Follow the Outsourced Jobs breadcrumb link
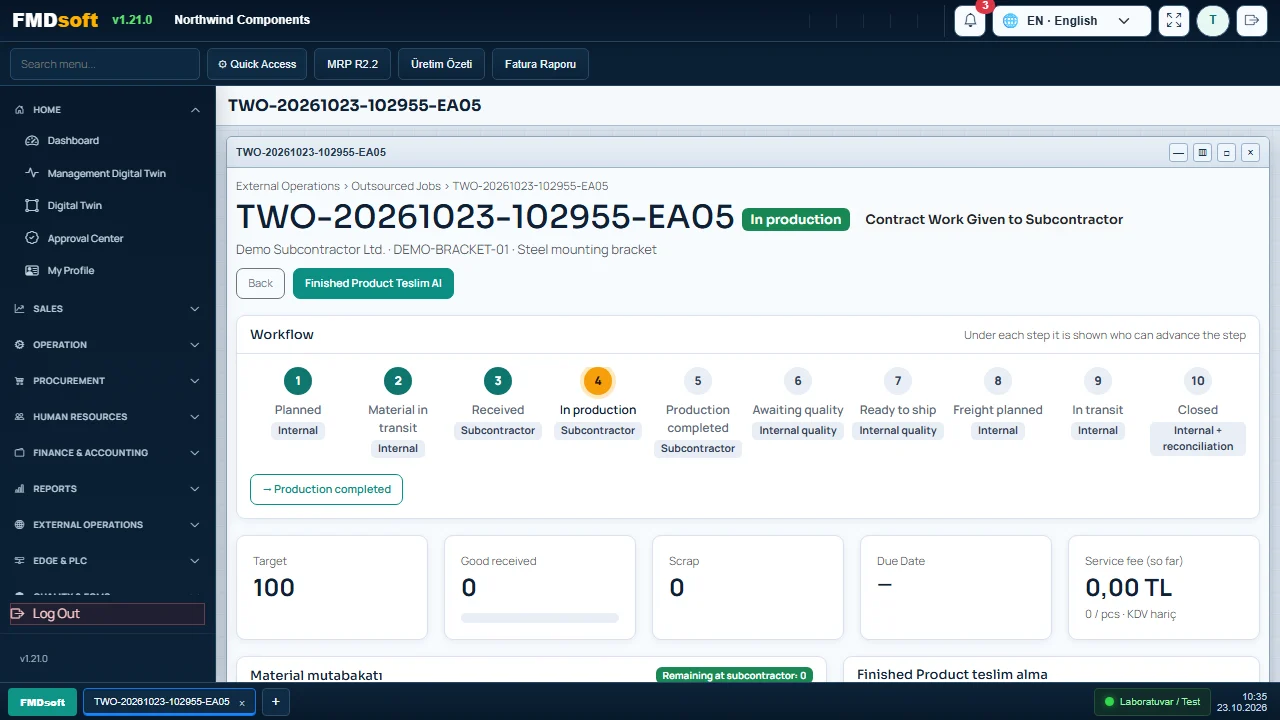This screenshot has width=1280, height=720. click(x=396, y=186)
